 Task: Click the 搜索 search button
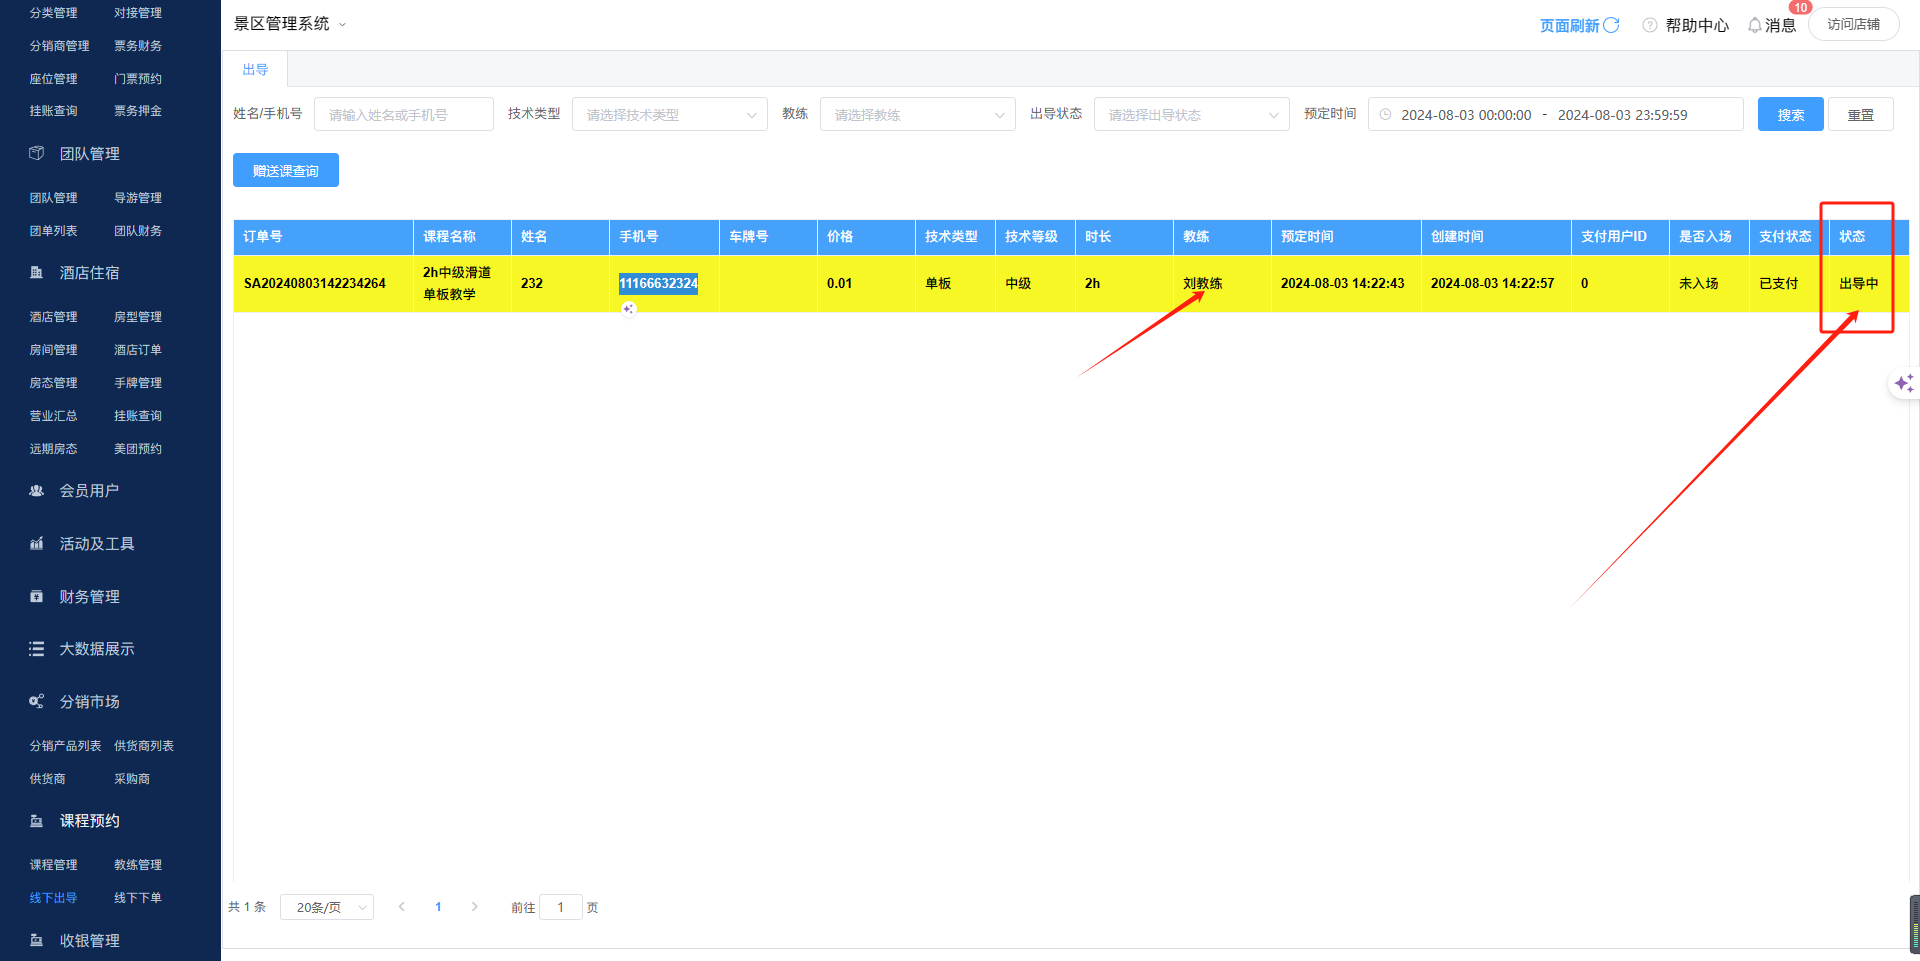[x=1790, y=115]
